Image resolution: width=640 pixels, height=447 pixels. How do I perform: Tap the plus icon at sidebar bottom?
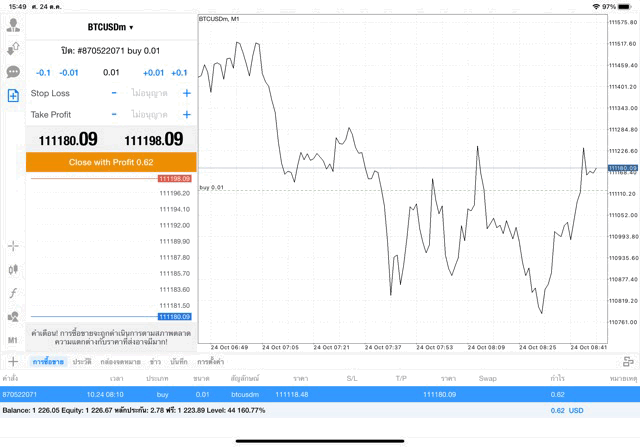pos(13,361)
